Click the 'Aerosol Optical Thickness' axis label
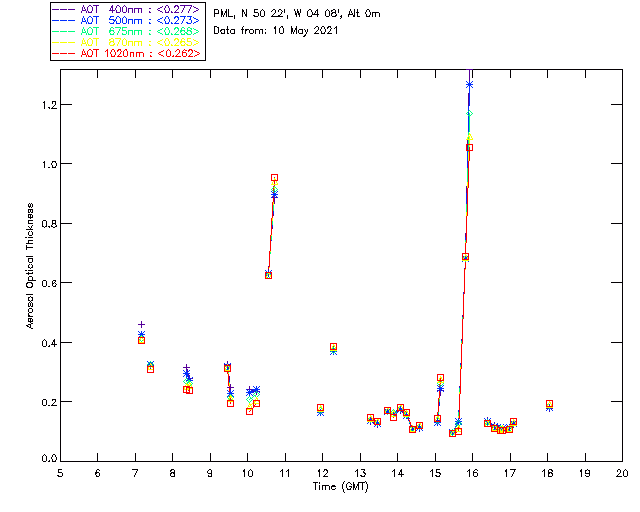Screen dimensions: 640x512 point(30,266)
